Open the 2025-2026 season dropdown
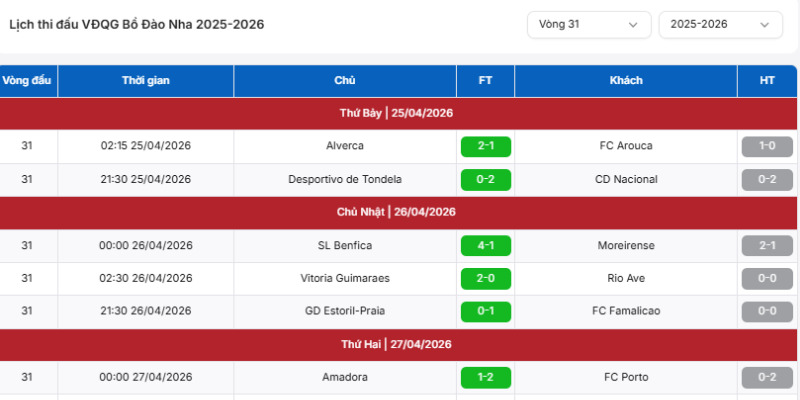The height and width of the screenshot is (400, 800). tap(720, 24)
